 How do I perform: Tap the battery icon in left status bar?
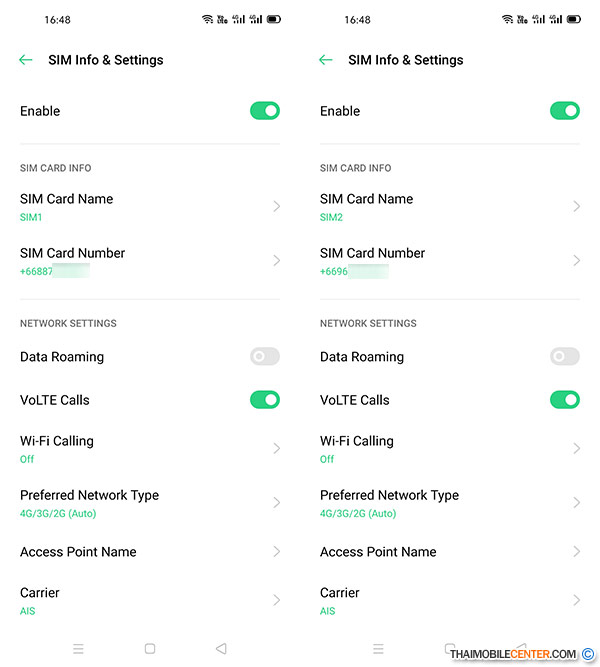(274, 19)
